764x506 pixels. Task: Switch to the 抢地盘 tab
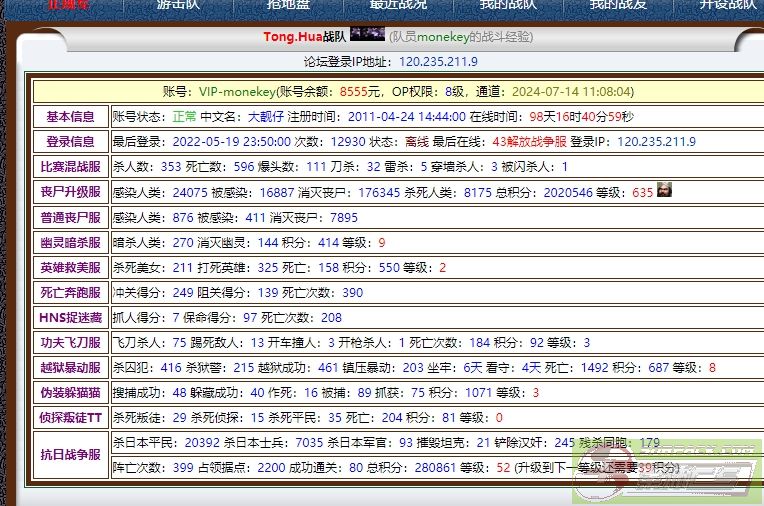tap(287, 5)
